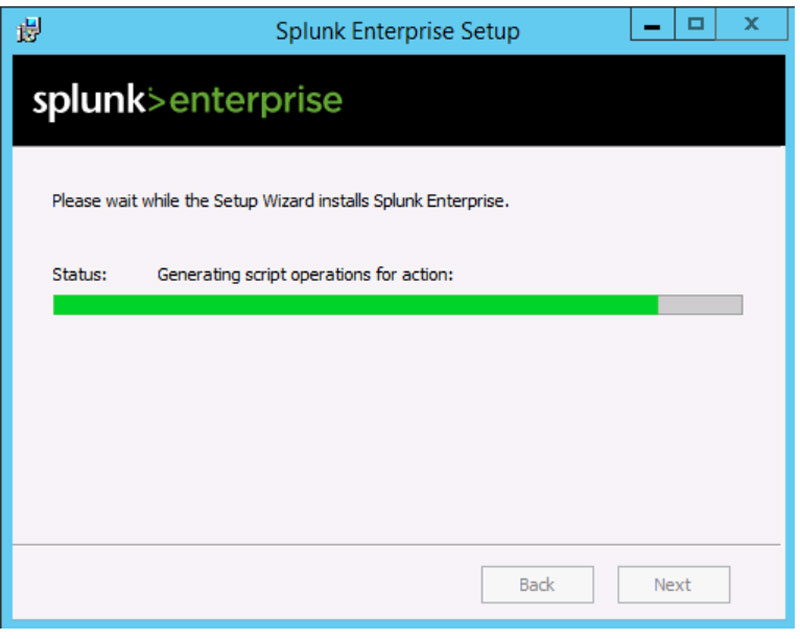
Task: Click the green filled portion of progress bar
Action: click(x=356, y=305)
